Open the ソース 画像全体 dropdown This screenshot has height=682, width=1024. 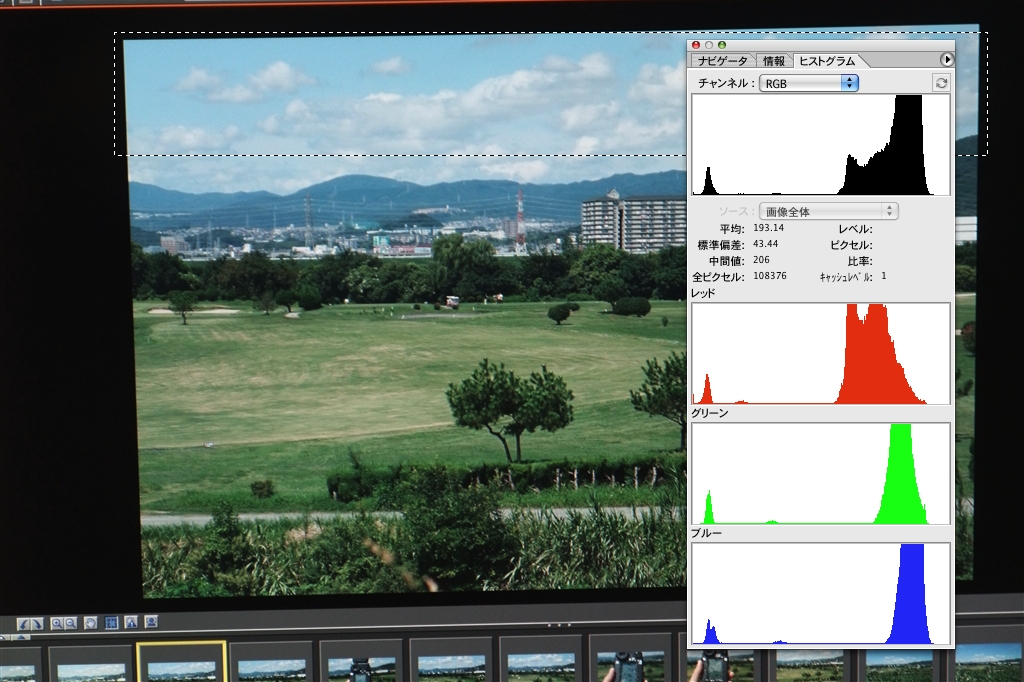pyautogui.click(x=828, y=211)
